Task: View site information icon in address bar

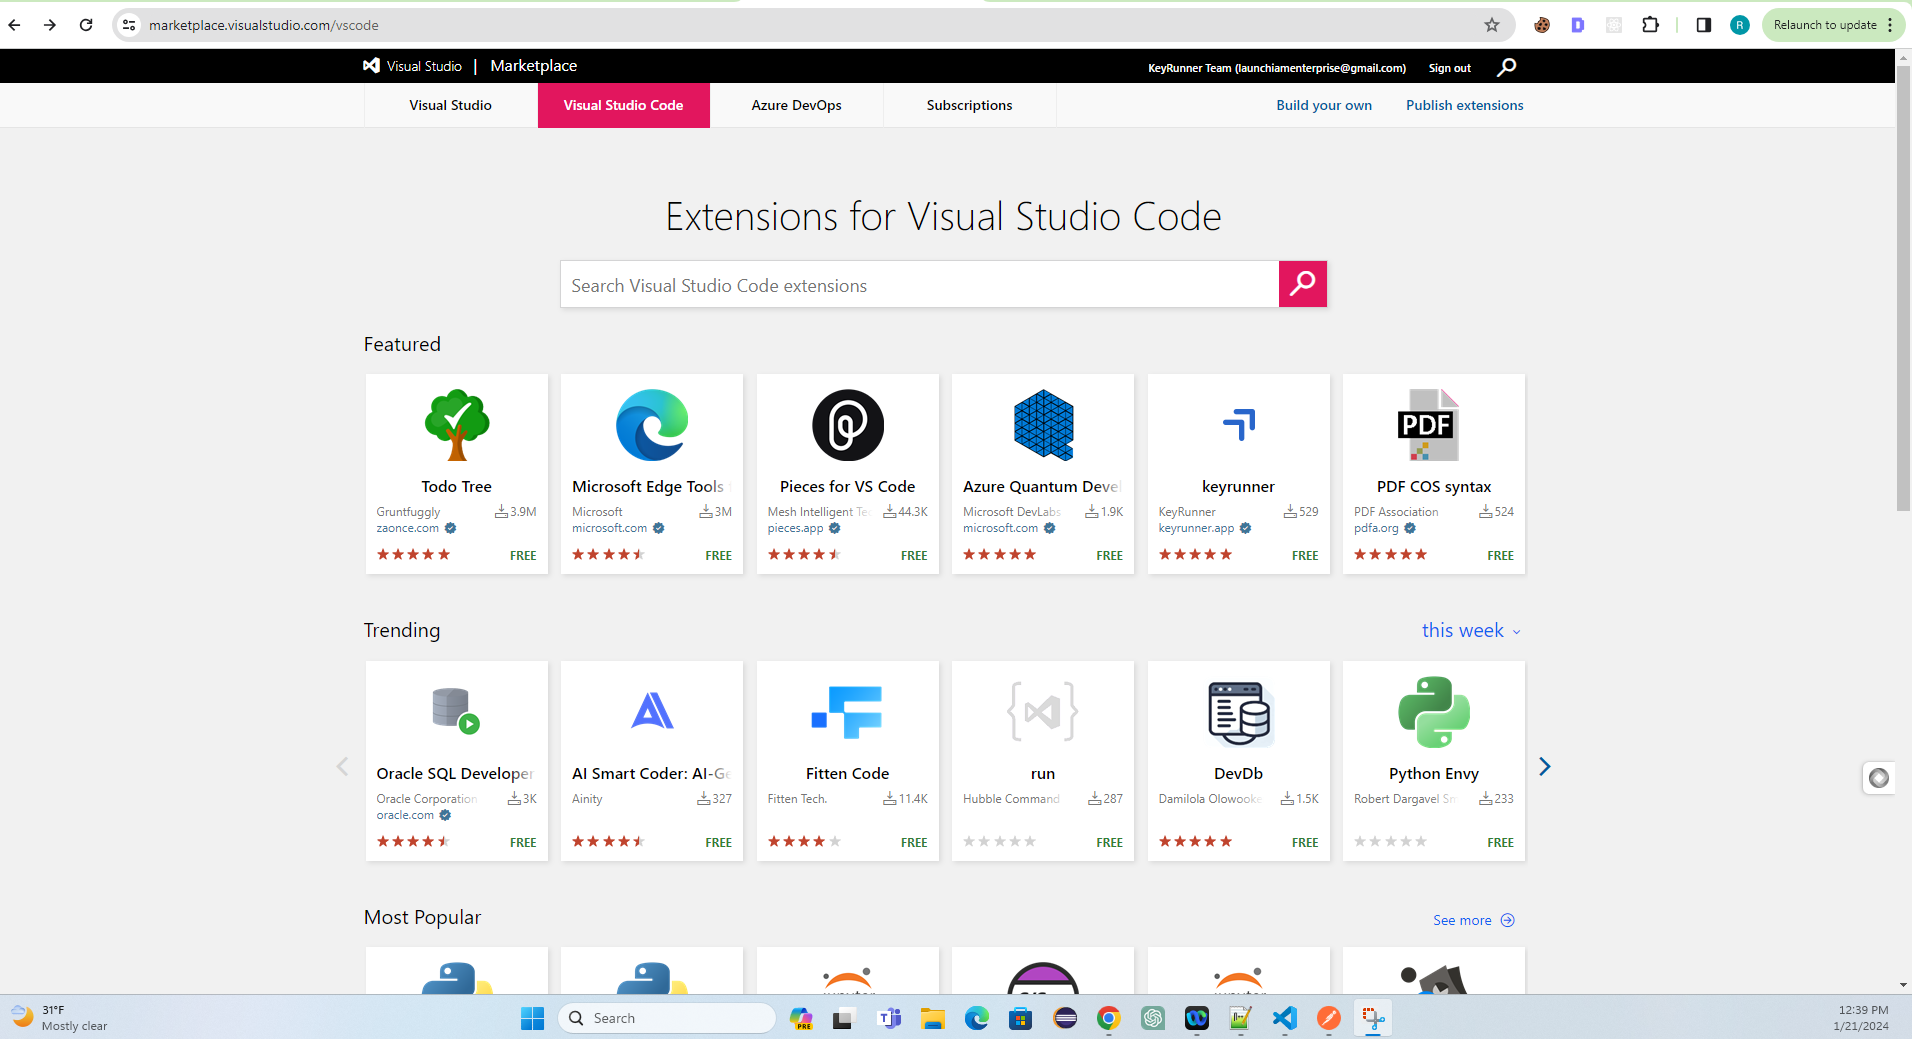Action: tap(129, 25)
